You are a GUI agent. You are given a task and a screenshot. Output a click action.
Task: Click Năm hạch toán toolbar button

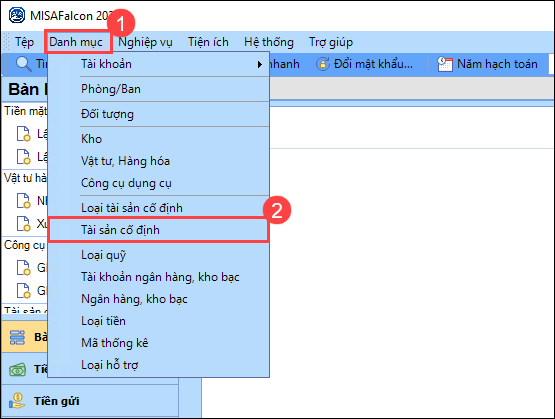[x=488, y=64]
